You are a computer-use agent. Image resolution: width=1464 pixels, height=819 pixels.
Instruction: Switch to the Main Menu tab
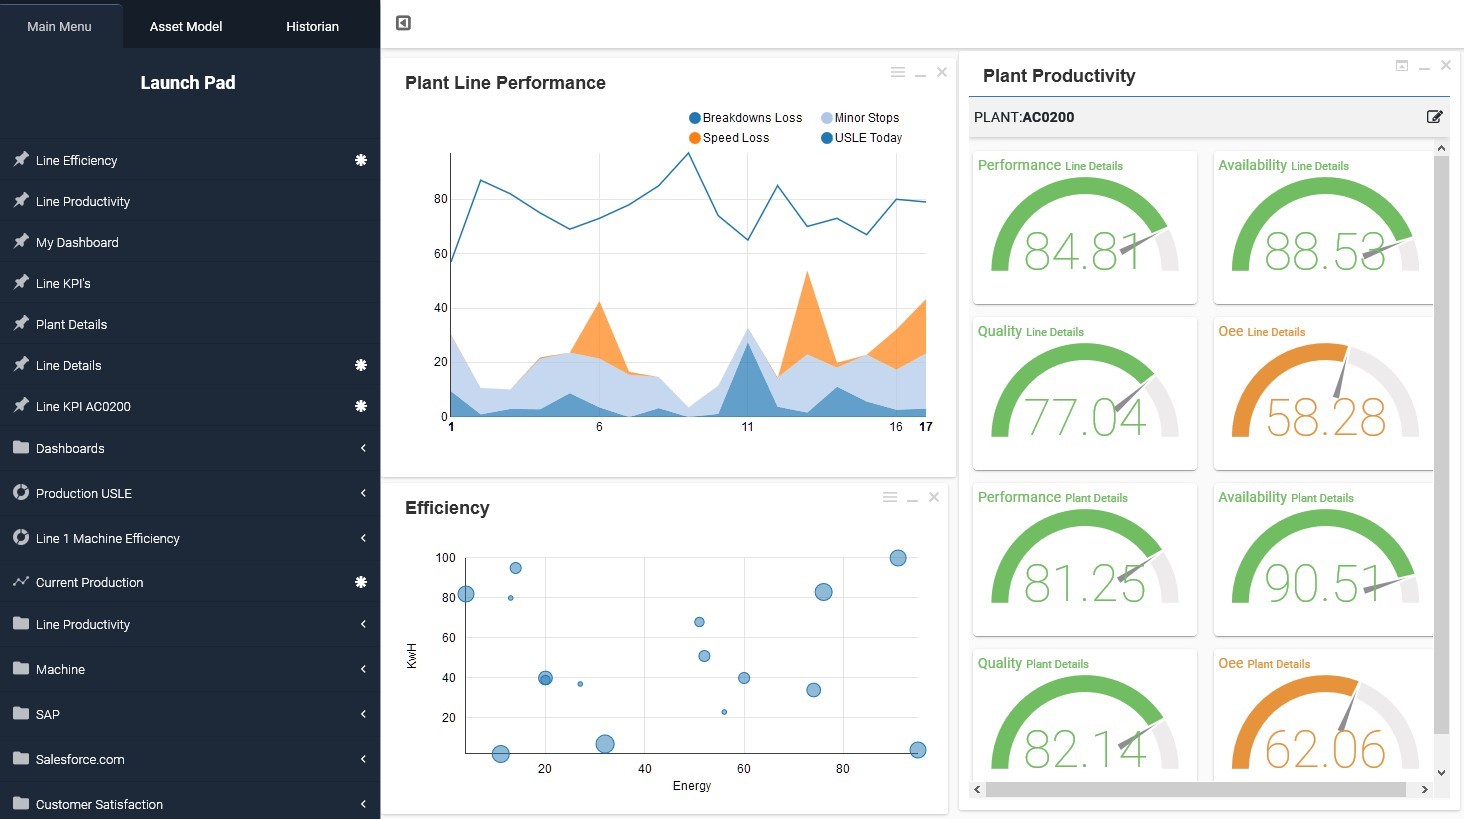pos(60,26)
